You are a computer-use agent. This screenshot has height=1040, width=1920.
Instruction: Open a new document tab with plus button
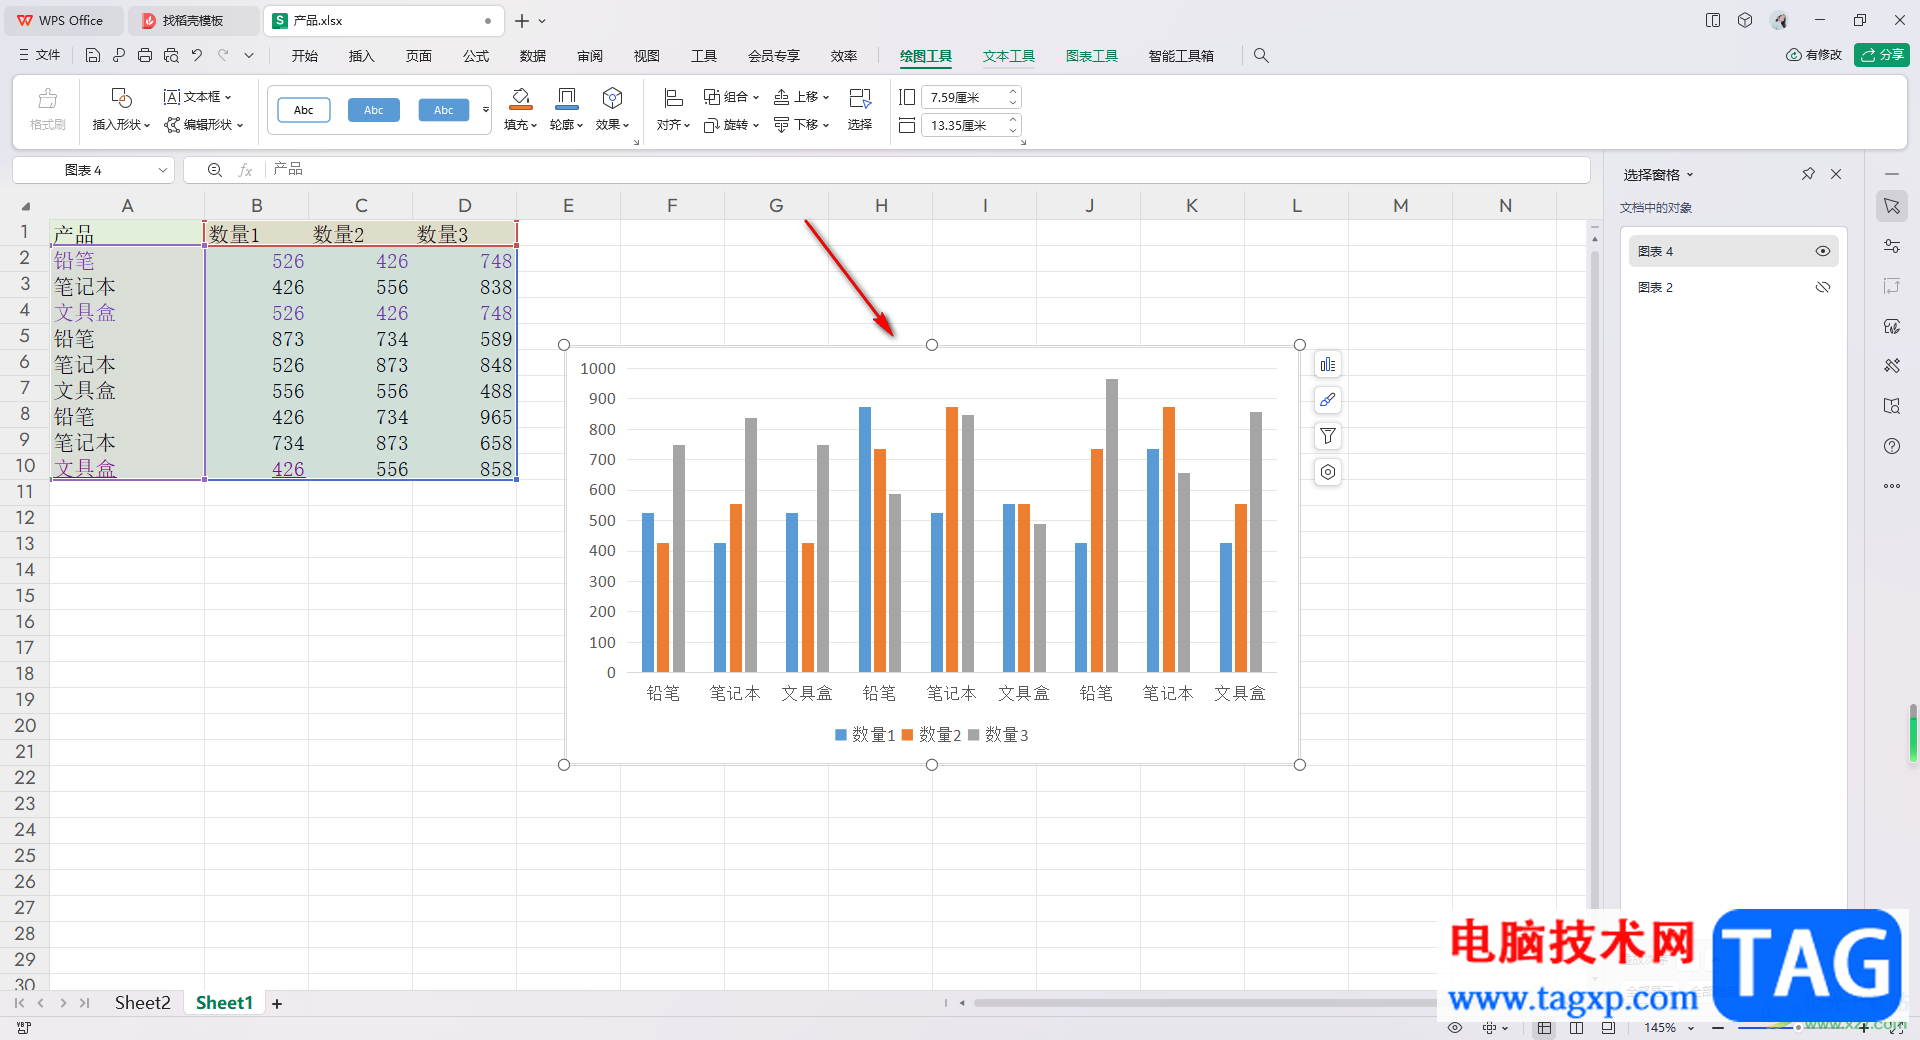click(x=522, y=21)
